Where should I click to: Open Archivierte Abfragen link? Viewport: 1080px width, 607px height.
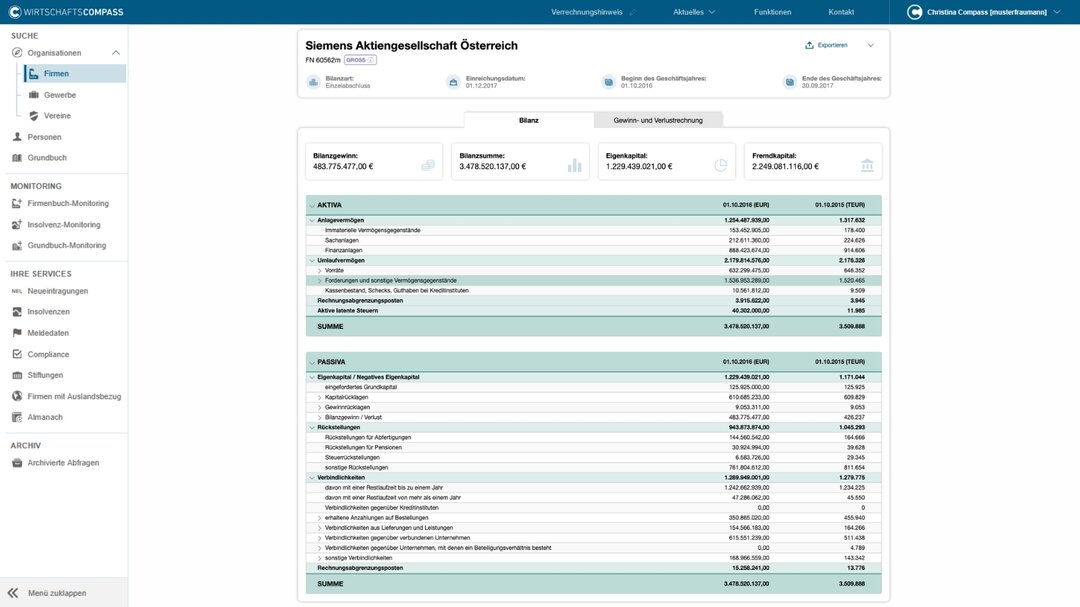[63, 463]
